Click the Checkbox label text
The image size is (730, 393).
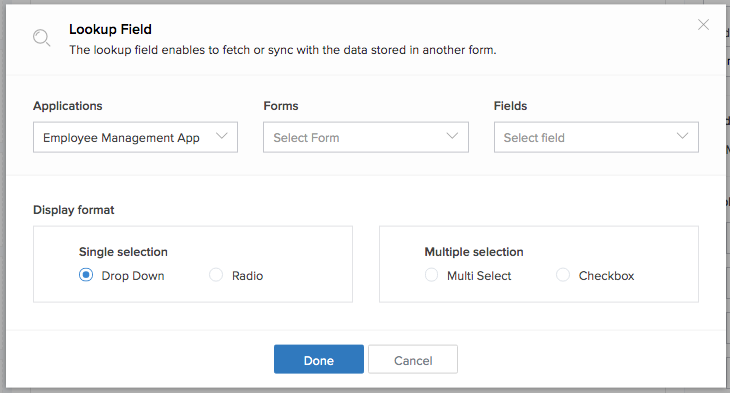606,276
